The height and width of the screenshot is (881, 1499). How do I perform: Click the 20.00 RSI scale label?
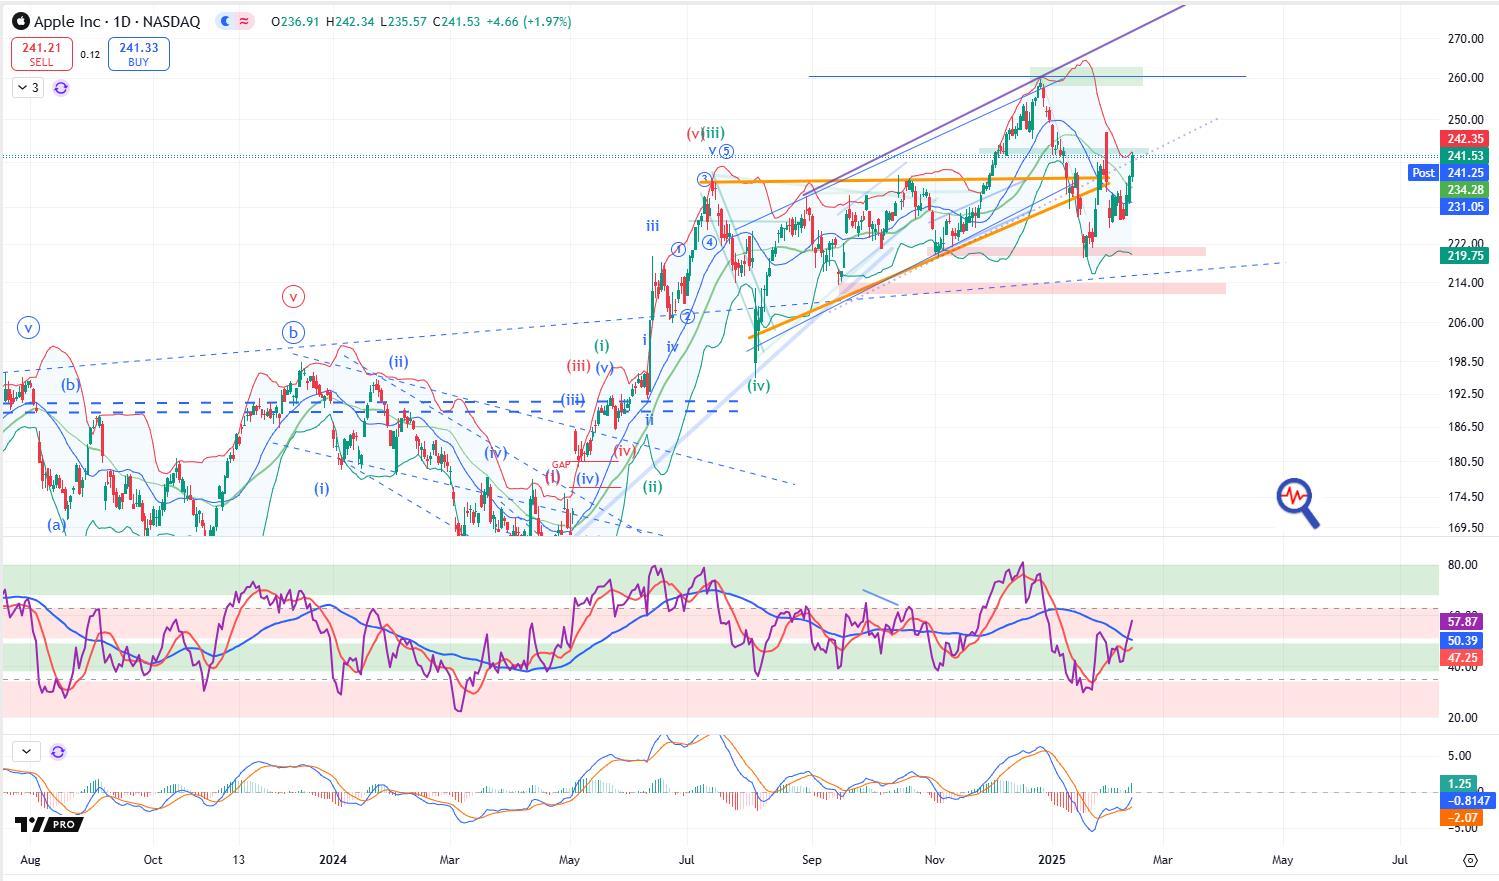click(x=1461, y=718)
